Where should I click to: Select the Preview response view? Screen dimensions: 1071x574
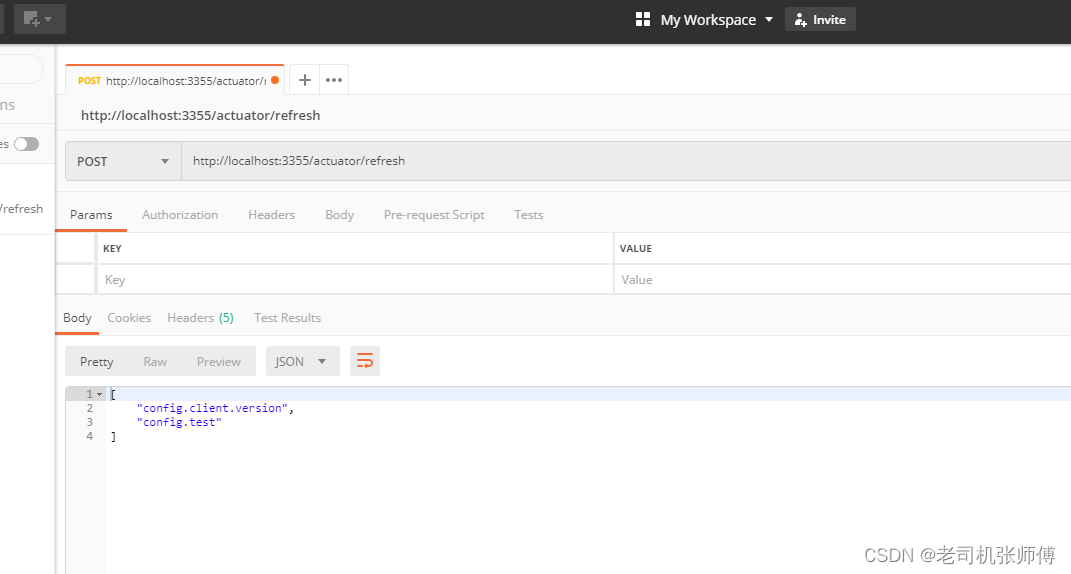coord(219,361)
